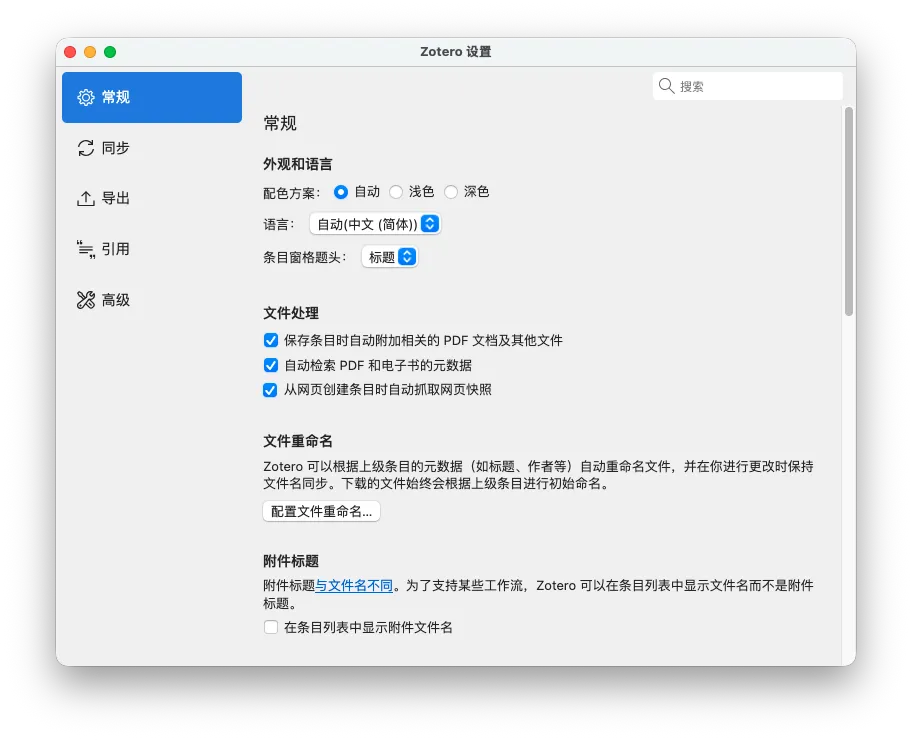Click the quotation icon beside 引用
Image resolution: width=912 pixels, height=740 pixels.
point(86,250)
